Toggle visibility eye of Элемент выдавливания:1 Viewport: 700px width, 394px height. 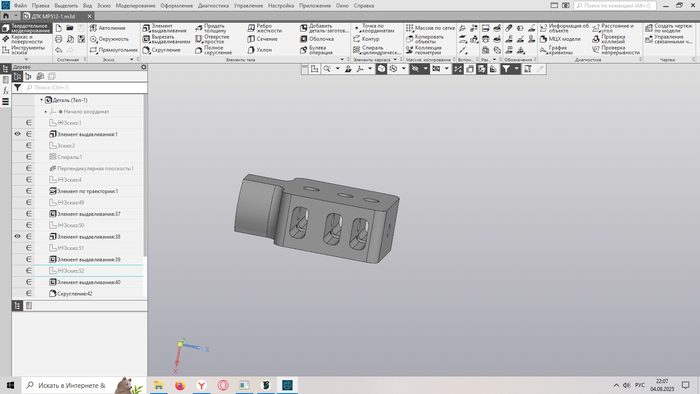point(17,134)
